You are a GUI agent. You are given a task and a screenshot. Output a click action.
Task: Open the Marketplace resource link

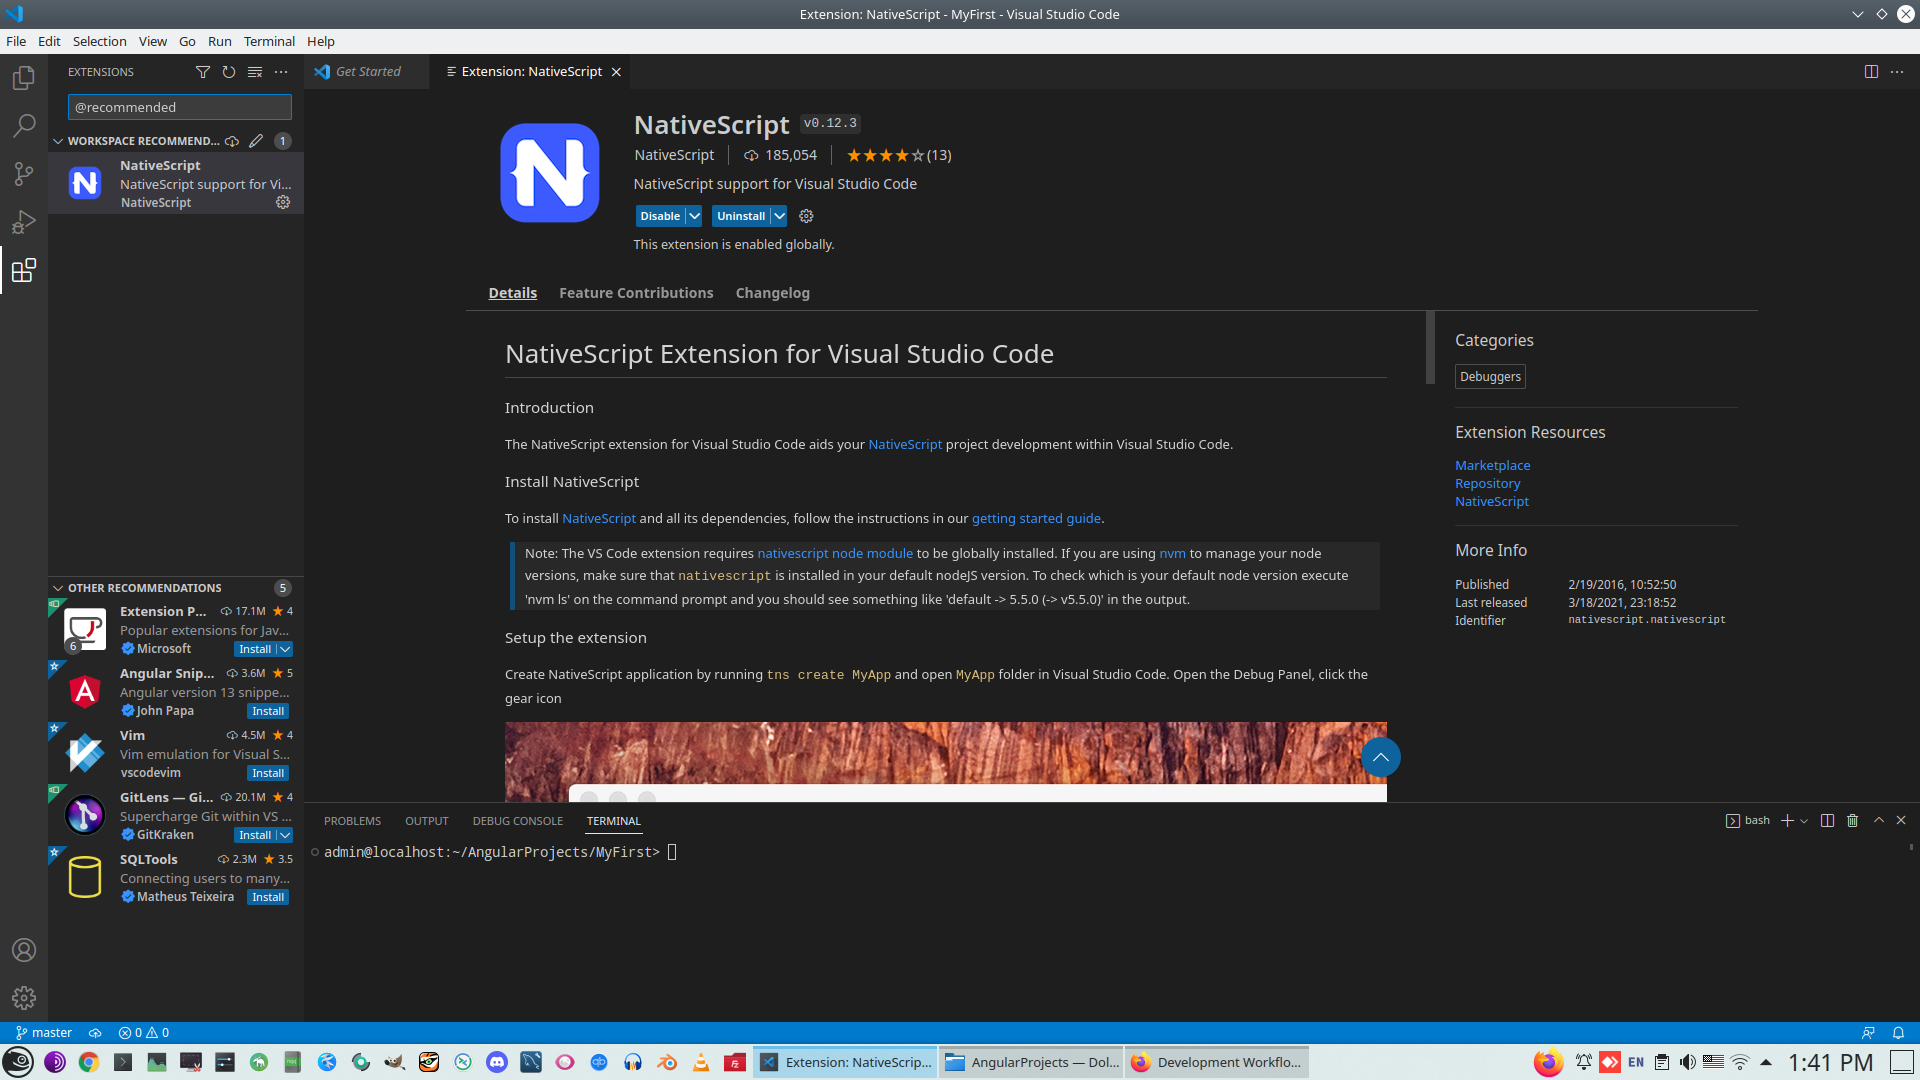1492,465
